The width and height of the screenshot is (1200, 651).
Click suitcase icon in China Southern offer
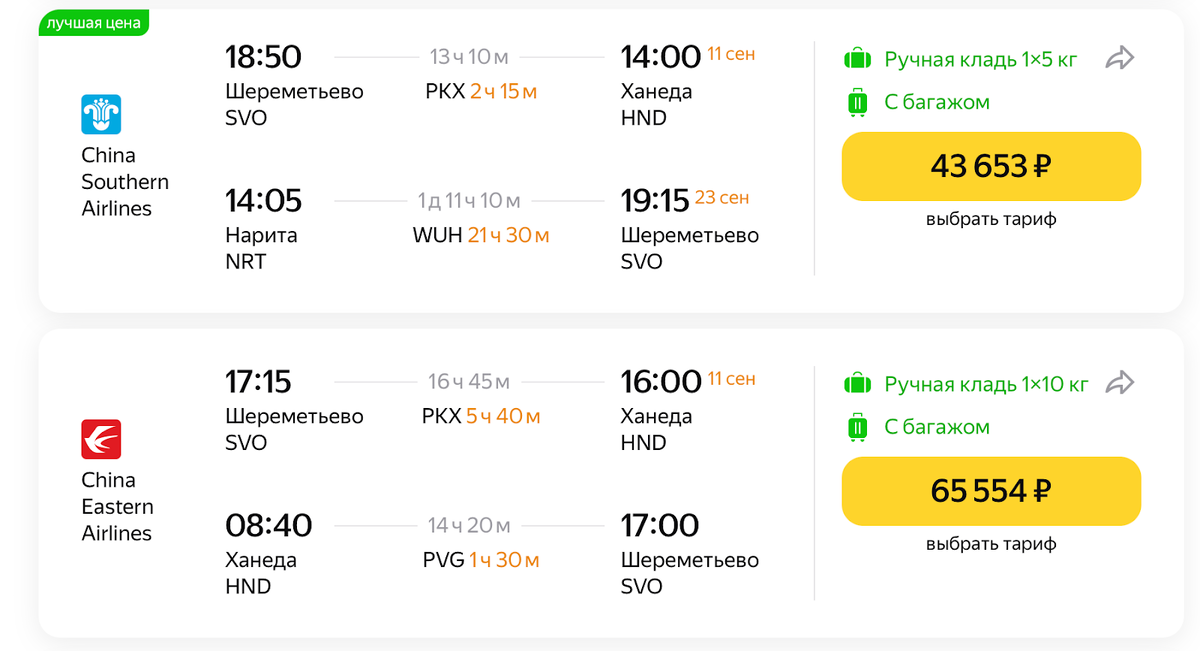coord(858,102)
